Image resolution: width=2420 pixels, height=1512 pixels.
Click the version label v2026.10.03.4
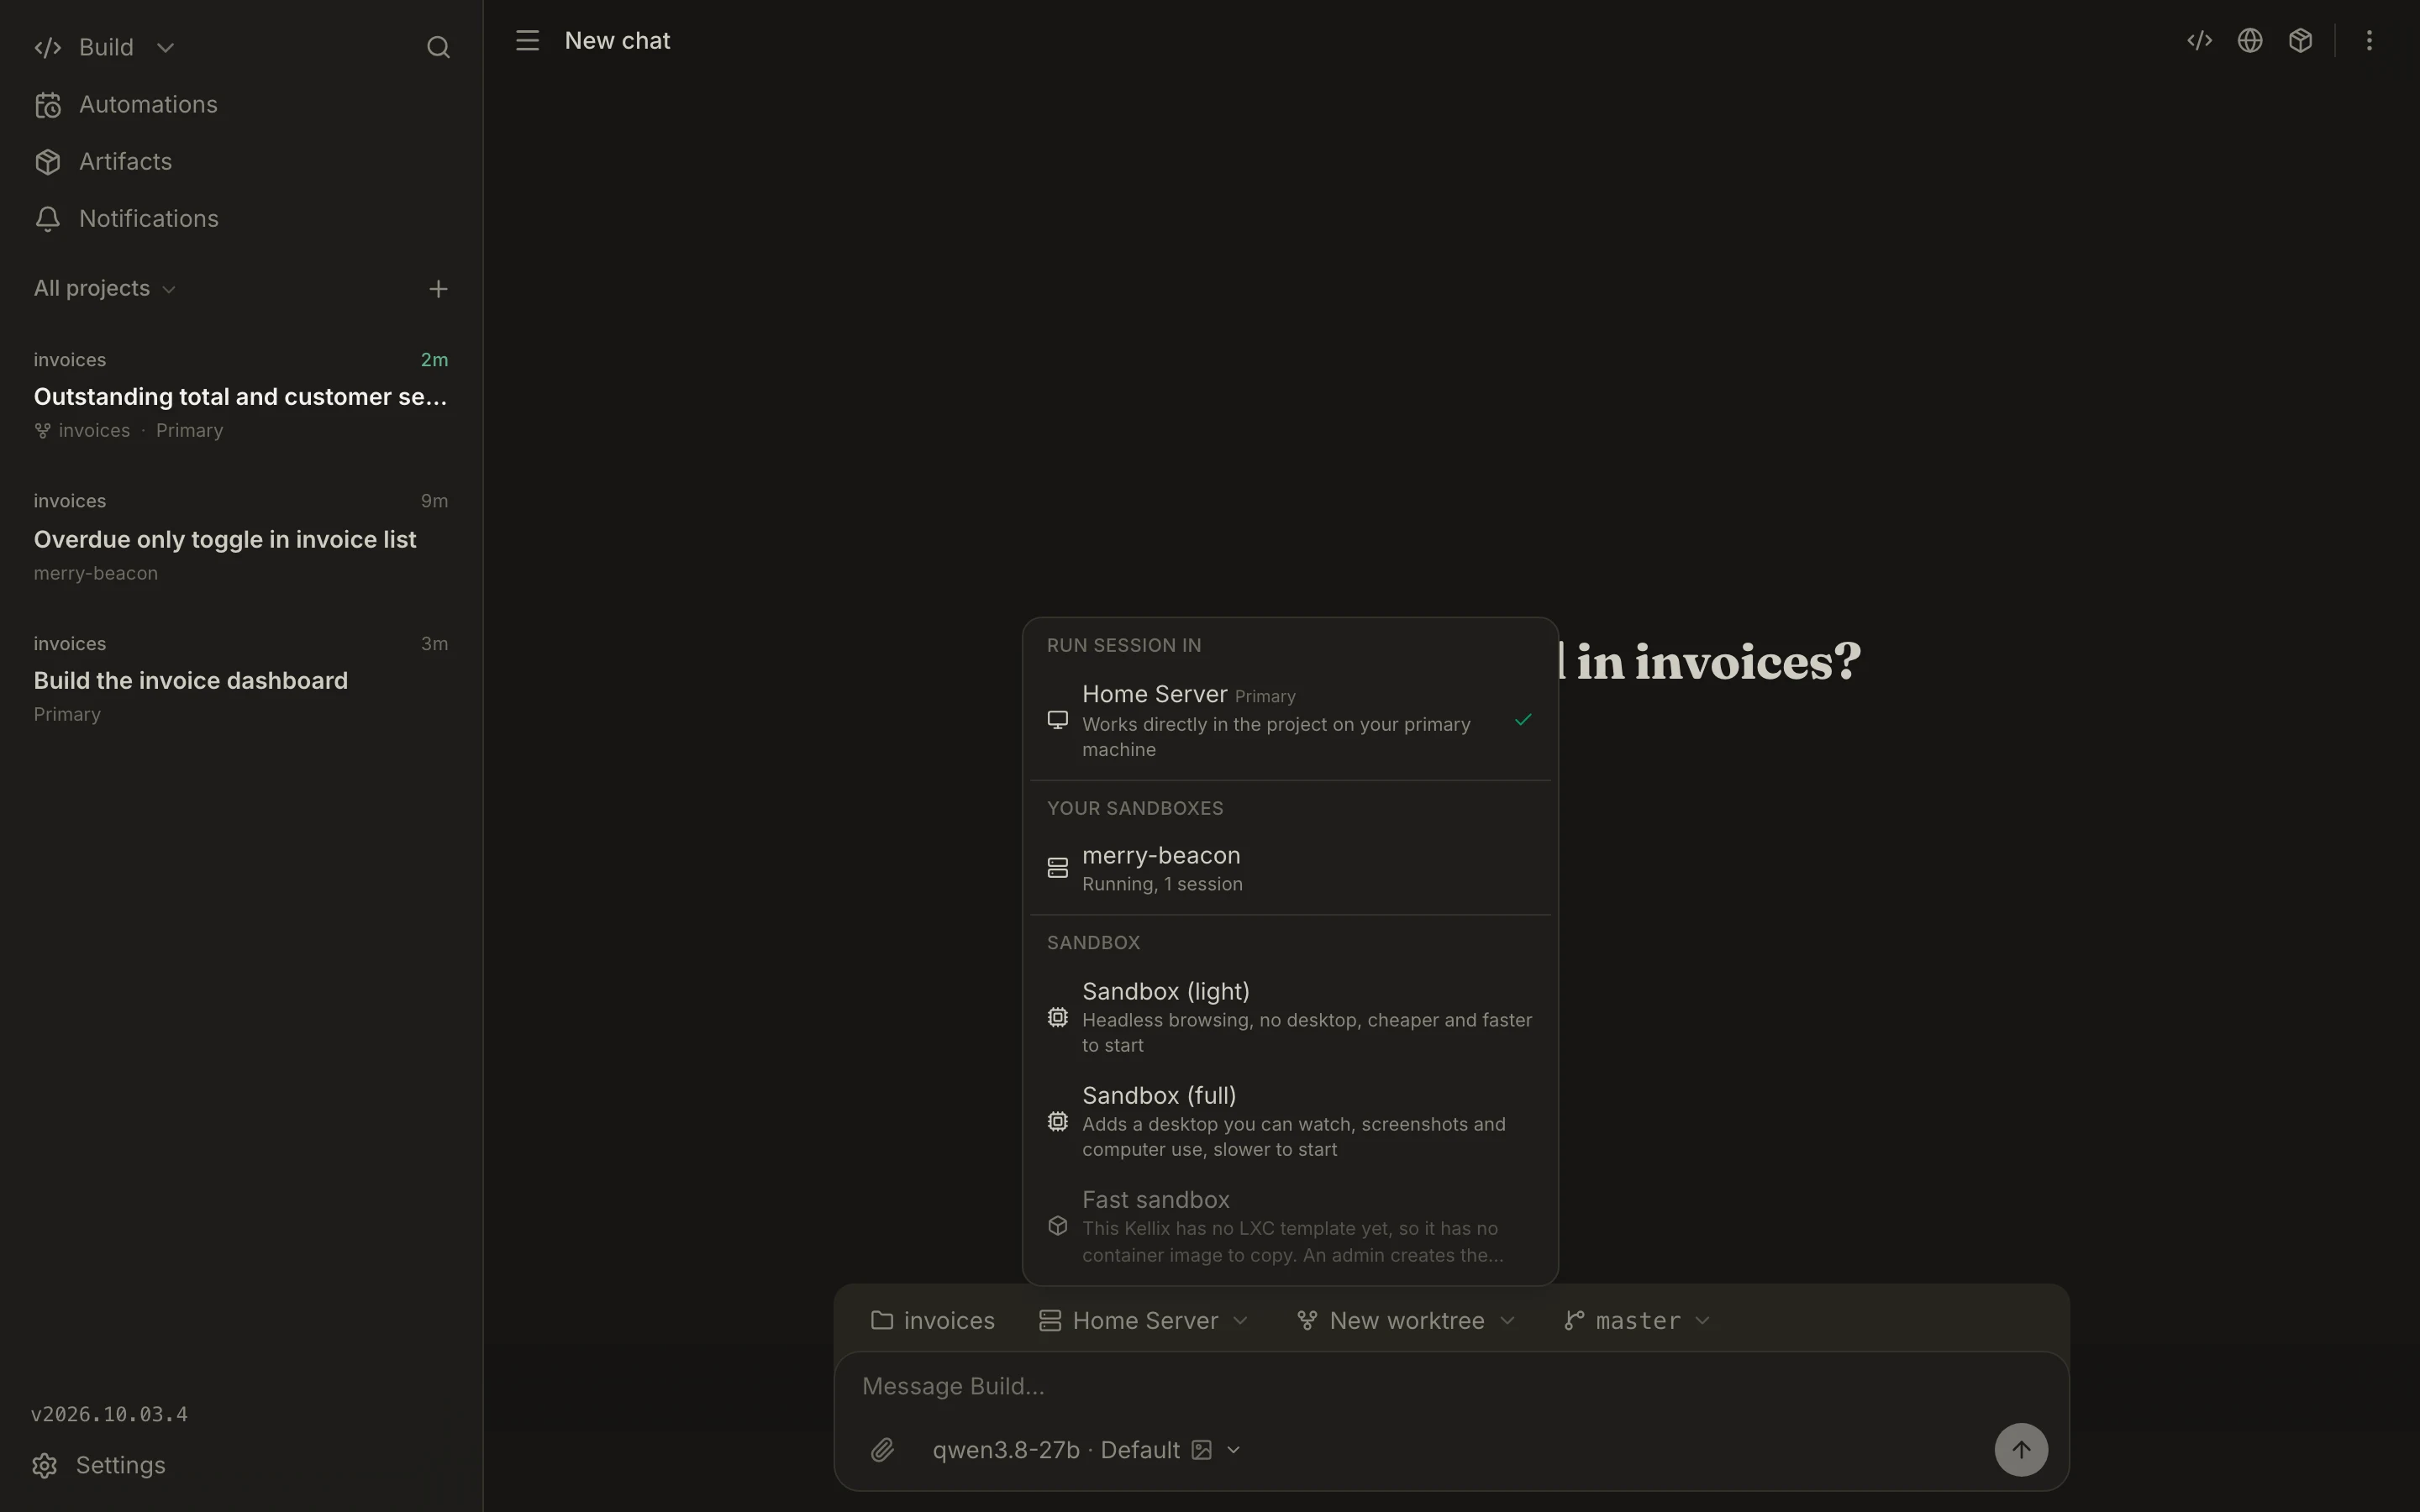109,1415
